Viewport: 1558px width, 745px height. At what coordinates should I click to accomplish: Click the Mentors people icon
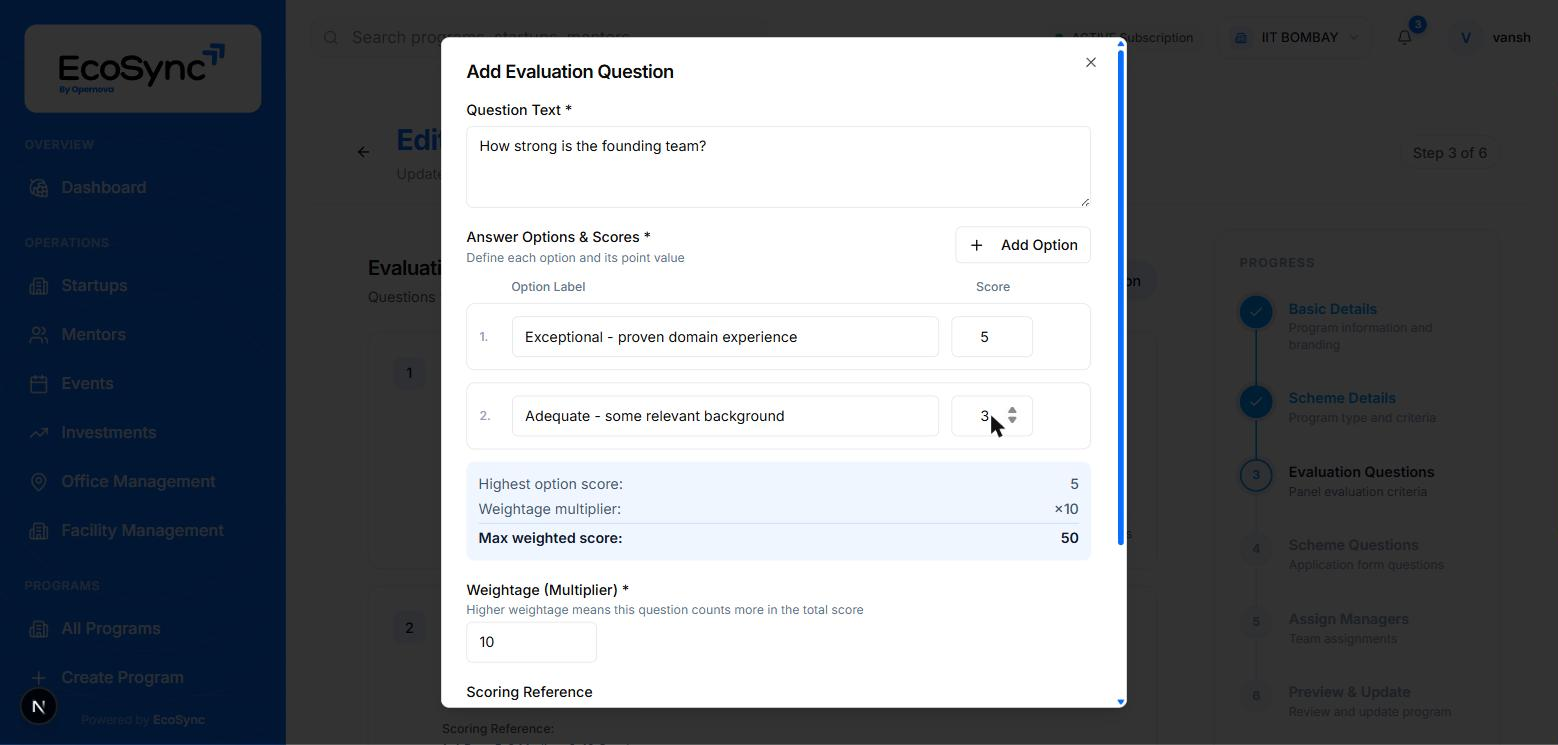point(39,335)
